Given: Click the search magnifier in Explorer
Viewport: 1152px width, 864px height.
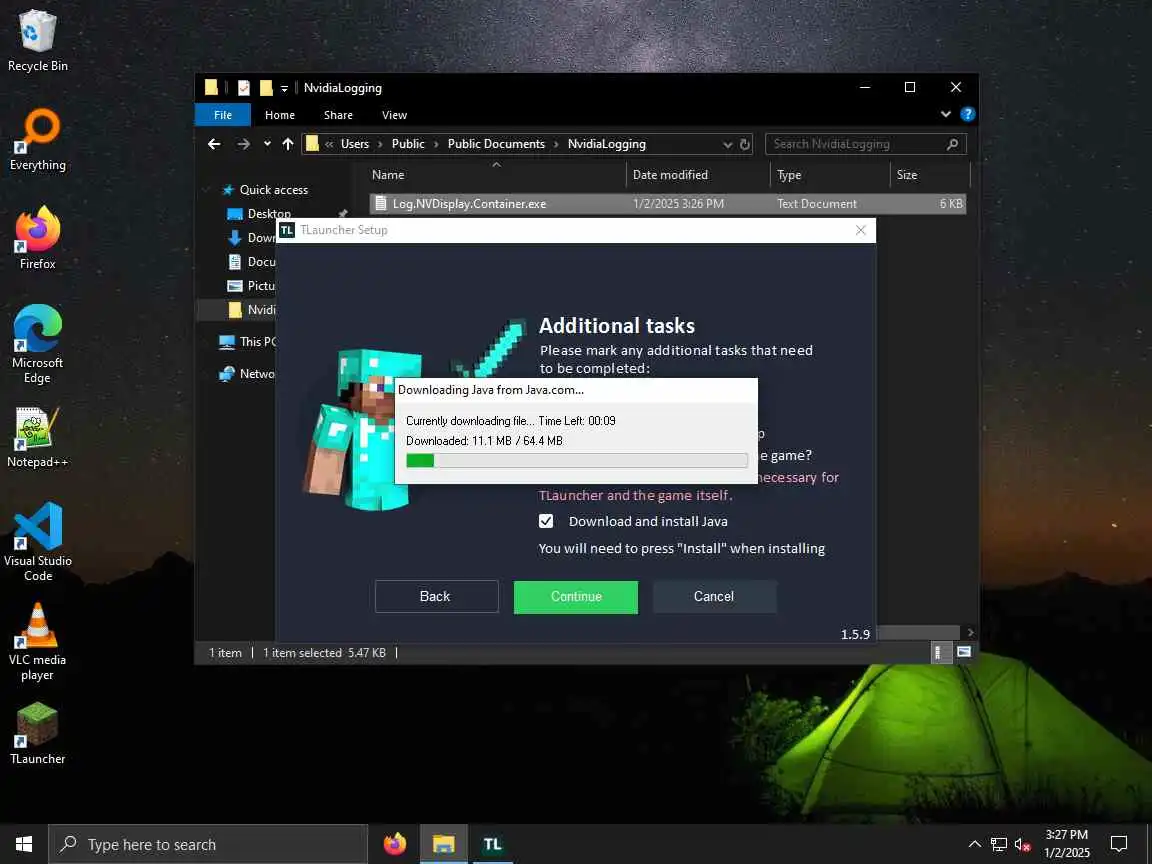Looking at the screenshot, I should click(952, 144).
